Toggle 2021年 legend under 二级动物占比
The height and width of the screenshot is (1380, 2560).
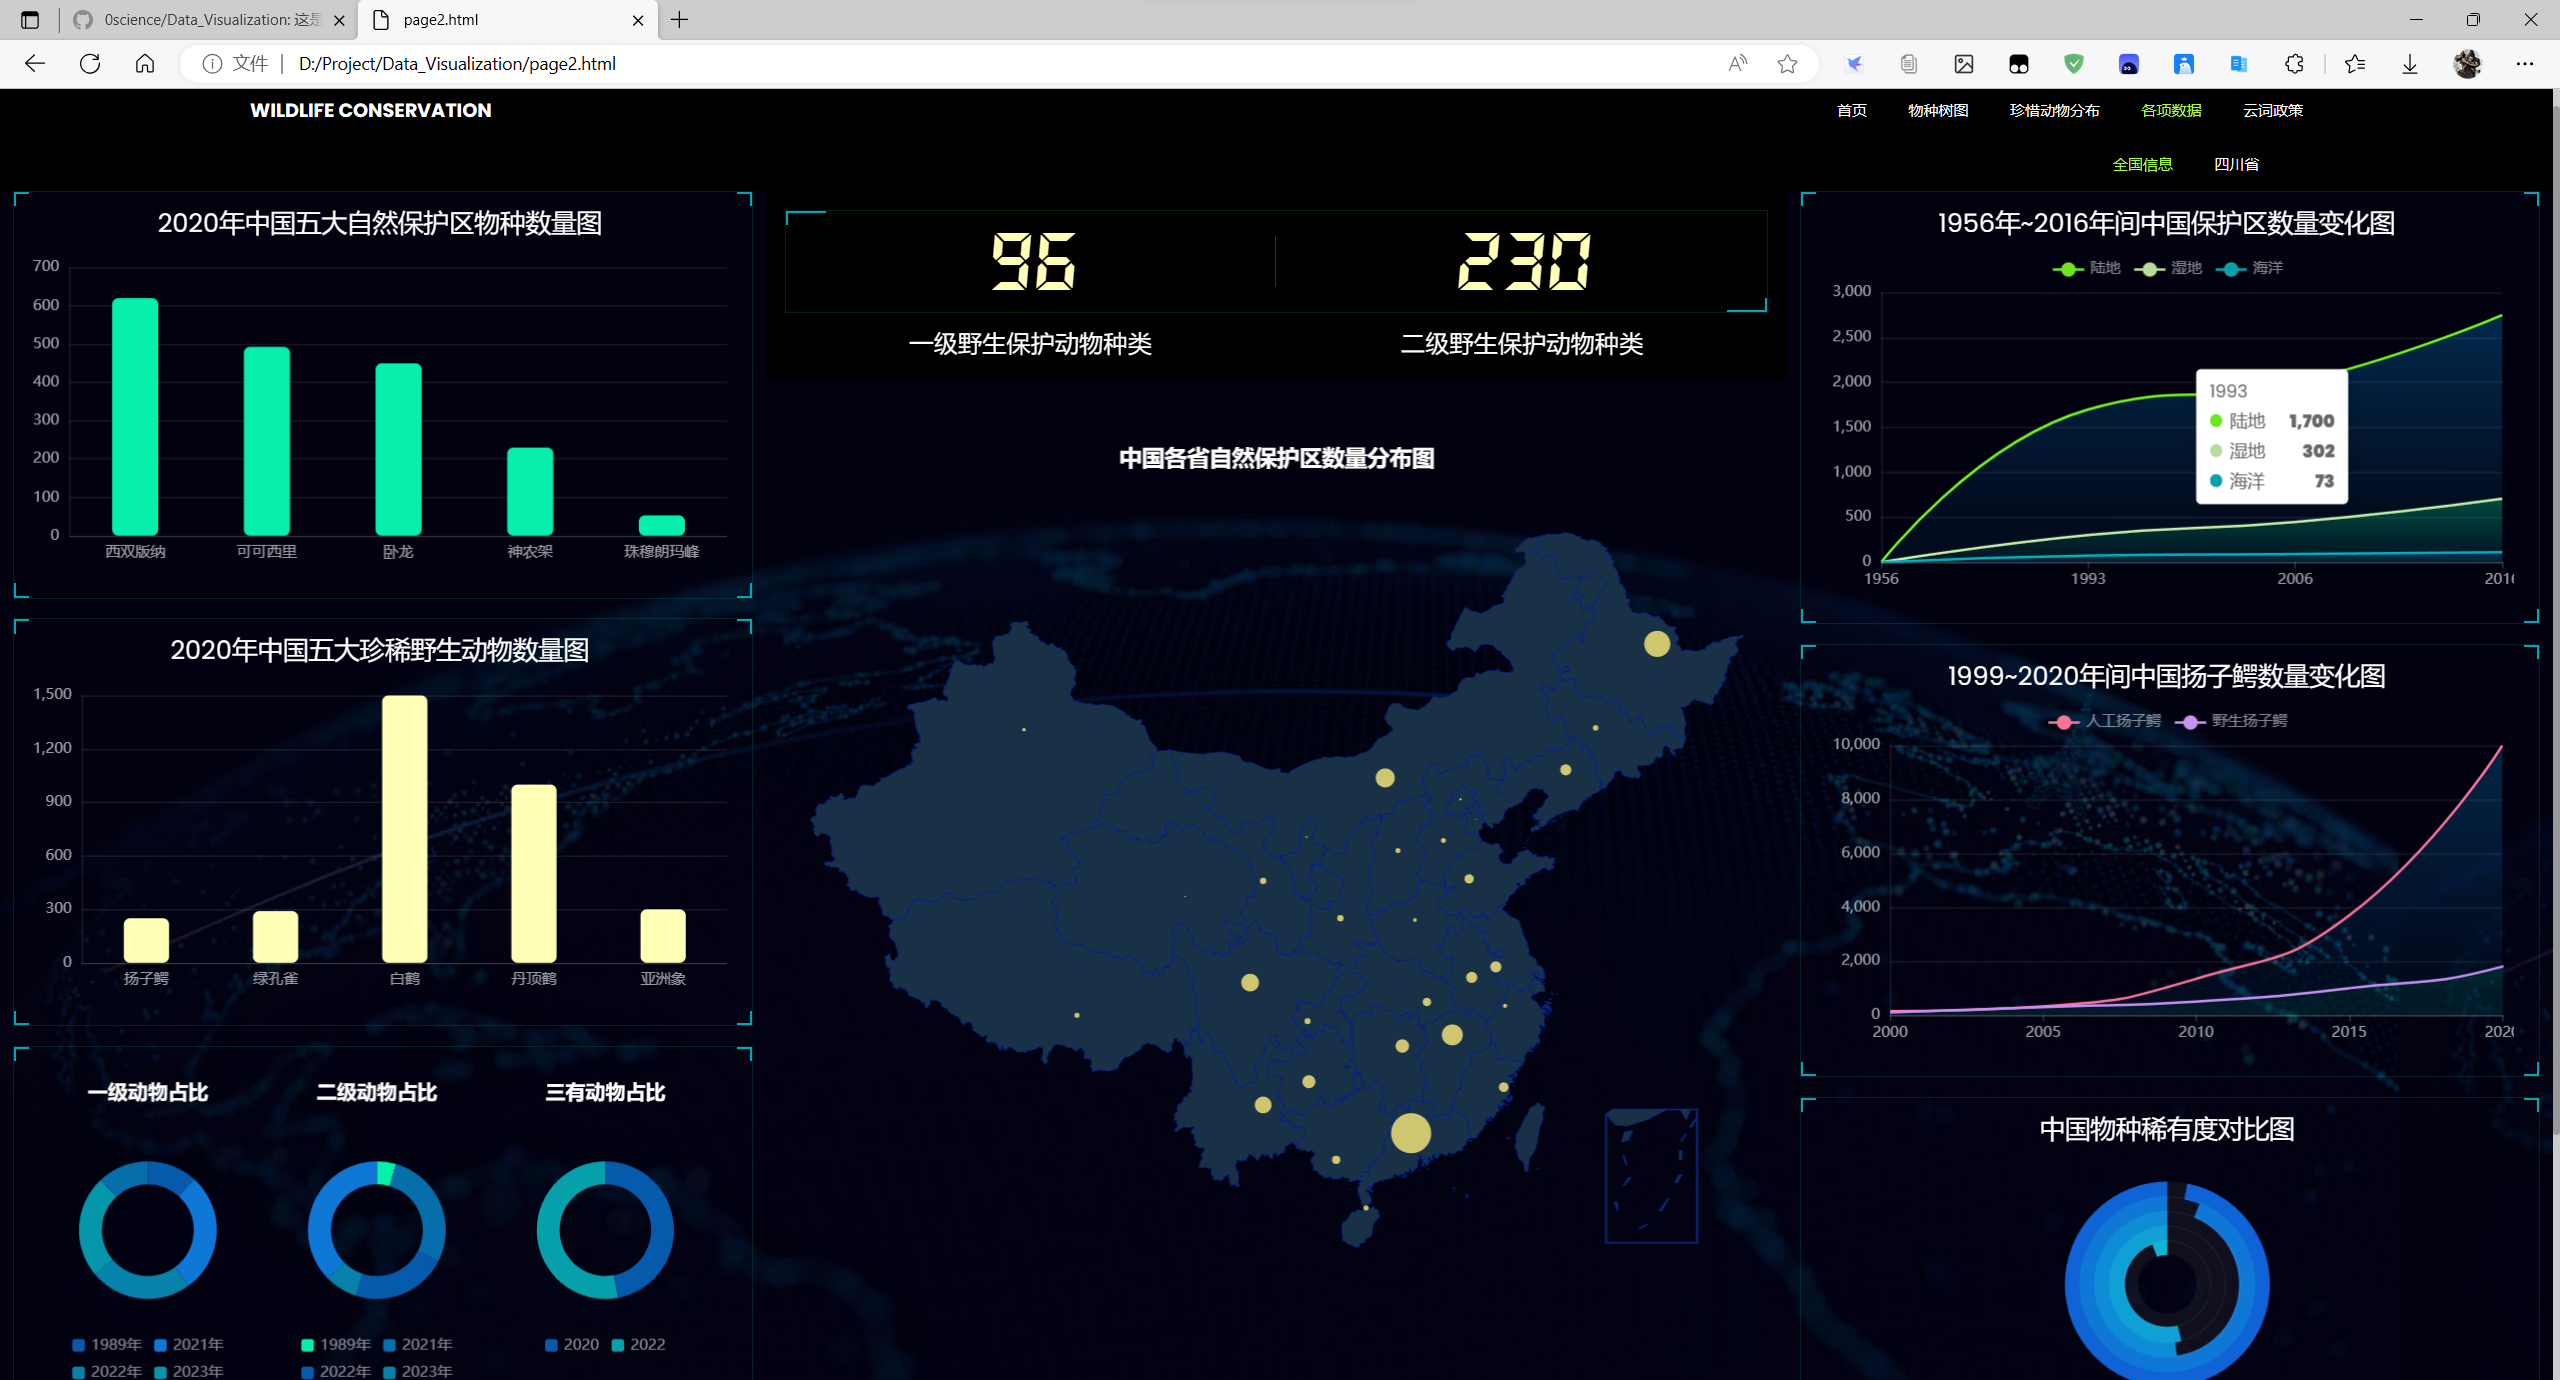click(x=419, y=1344)
